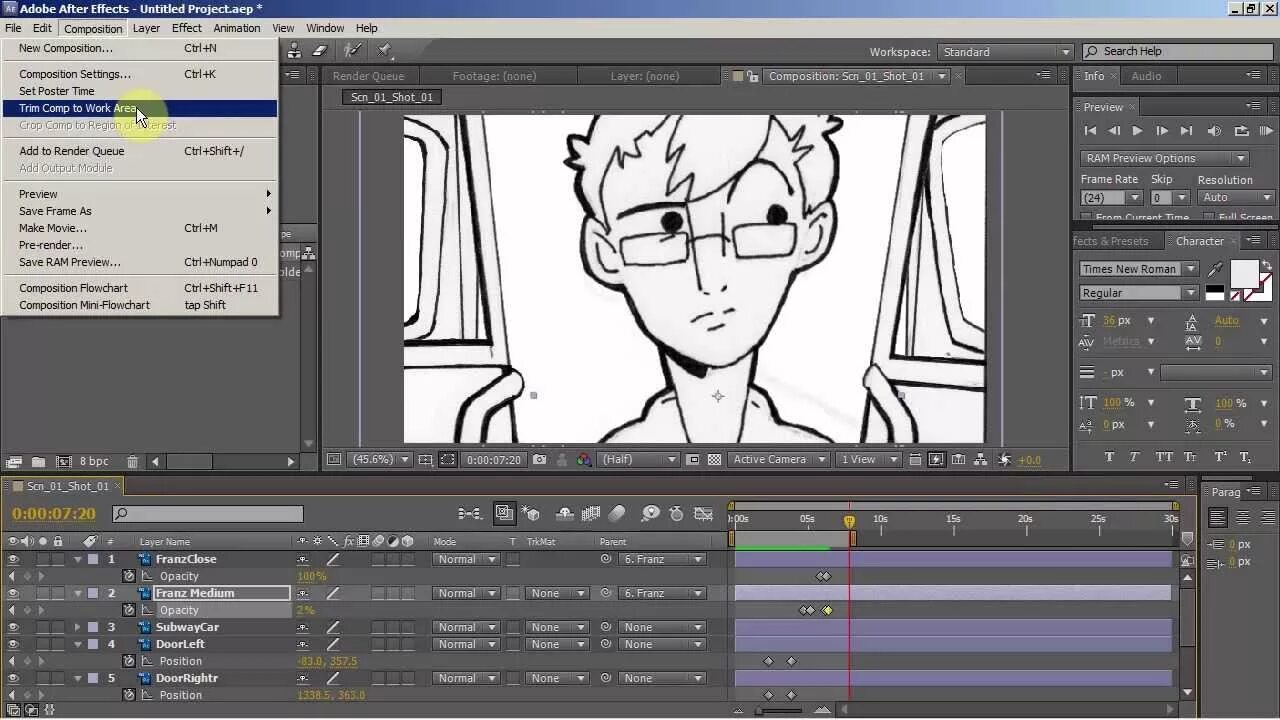Toggle visibility of SubwayCar layer
Viewport: 1280px width, 720px height.
click(13, 628)
